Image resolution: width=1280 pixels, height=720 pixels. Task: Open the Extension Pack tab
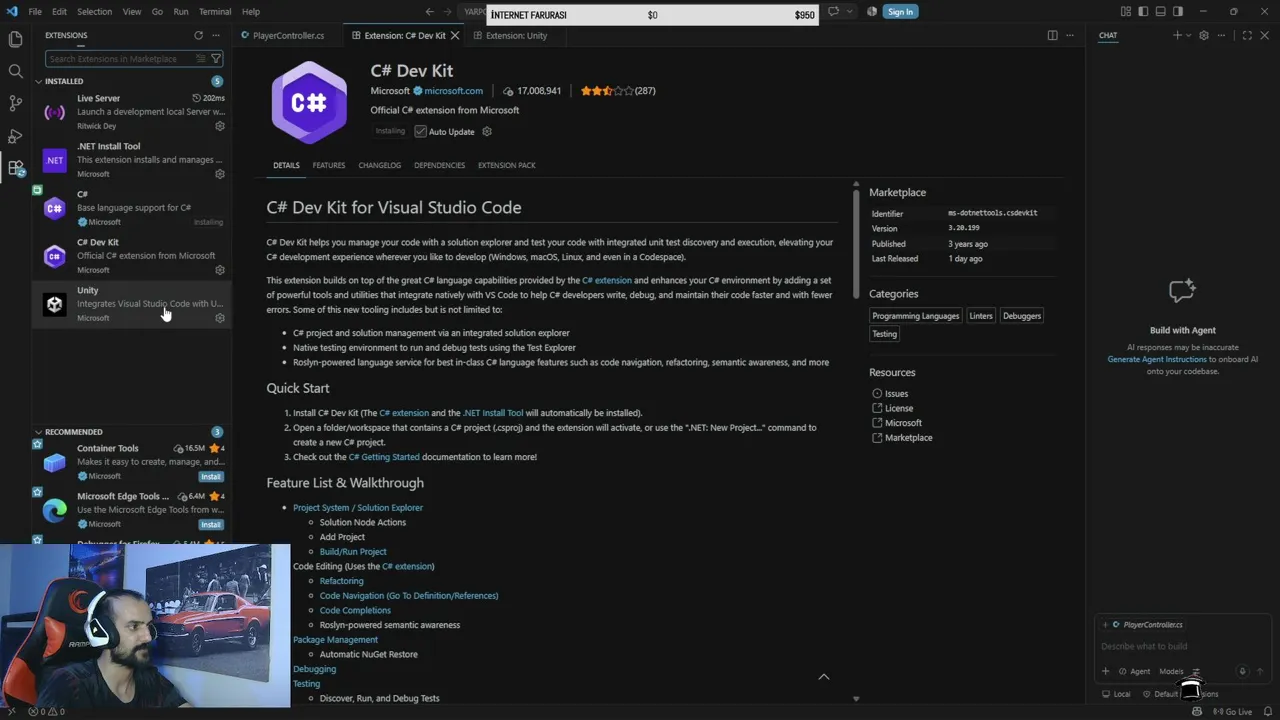507,165
